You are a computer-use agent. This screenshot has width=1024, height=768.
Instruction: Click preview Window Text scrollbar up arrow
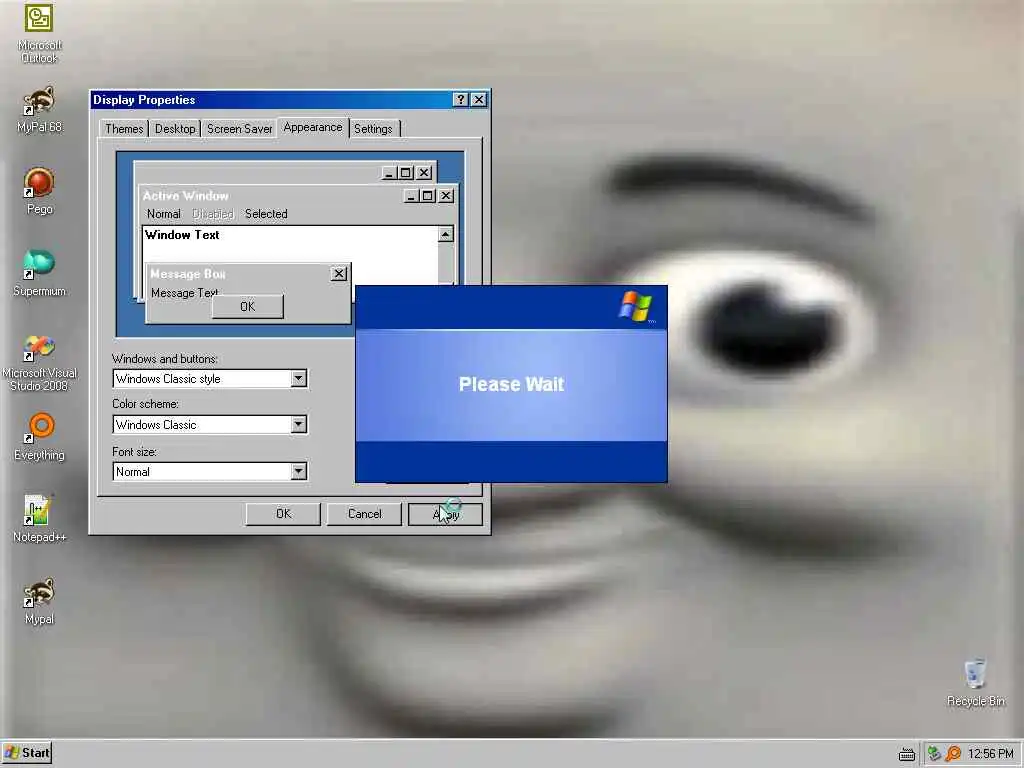[x=445, y=234]
